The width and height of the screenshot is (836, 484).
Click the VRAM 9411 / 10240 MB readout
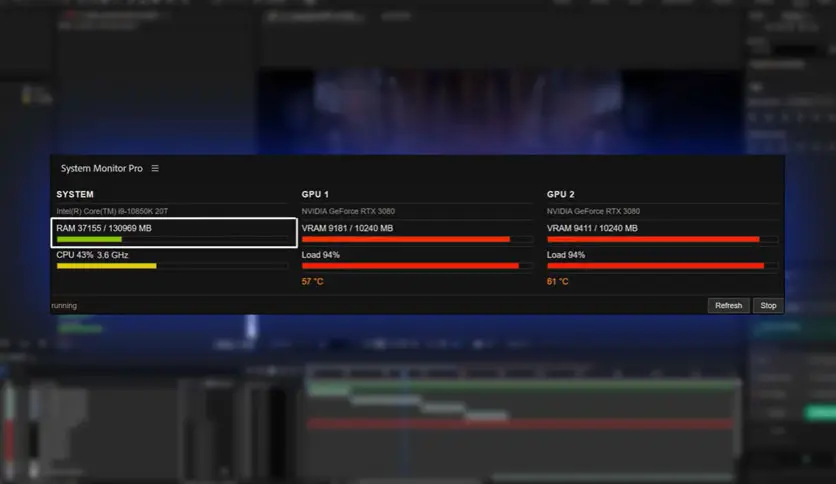pyautogui.click(x=592, y=228)
